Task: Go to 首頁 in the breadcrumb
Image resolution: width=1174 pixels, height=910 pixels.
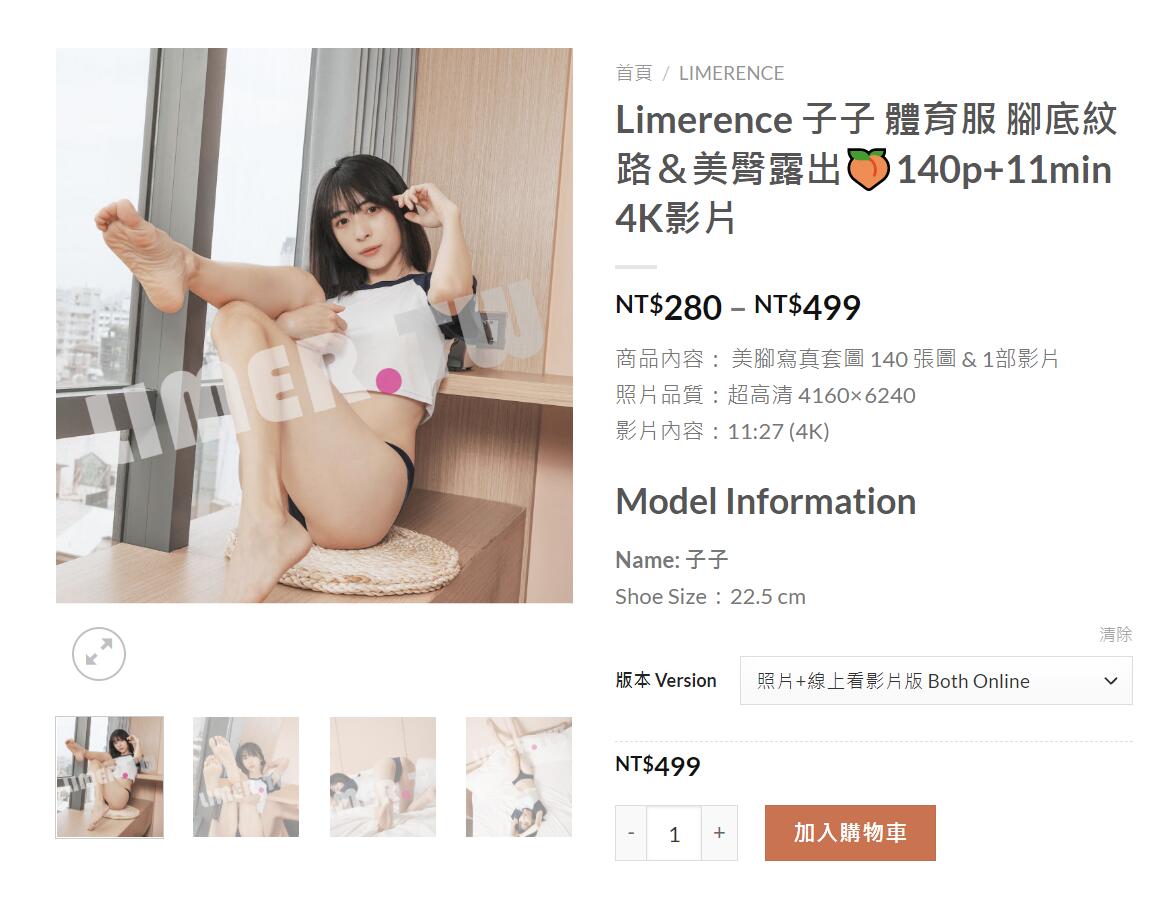Action: click(x=634, y=73)
